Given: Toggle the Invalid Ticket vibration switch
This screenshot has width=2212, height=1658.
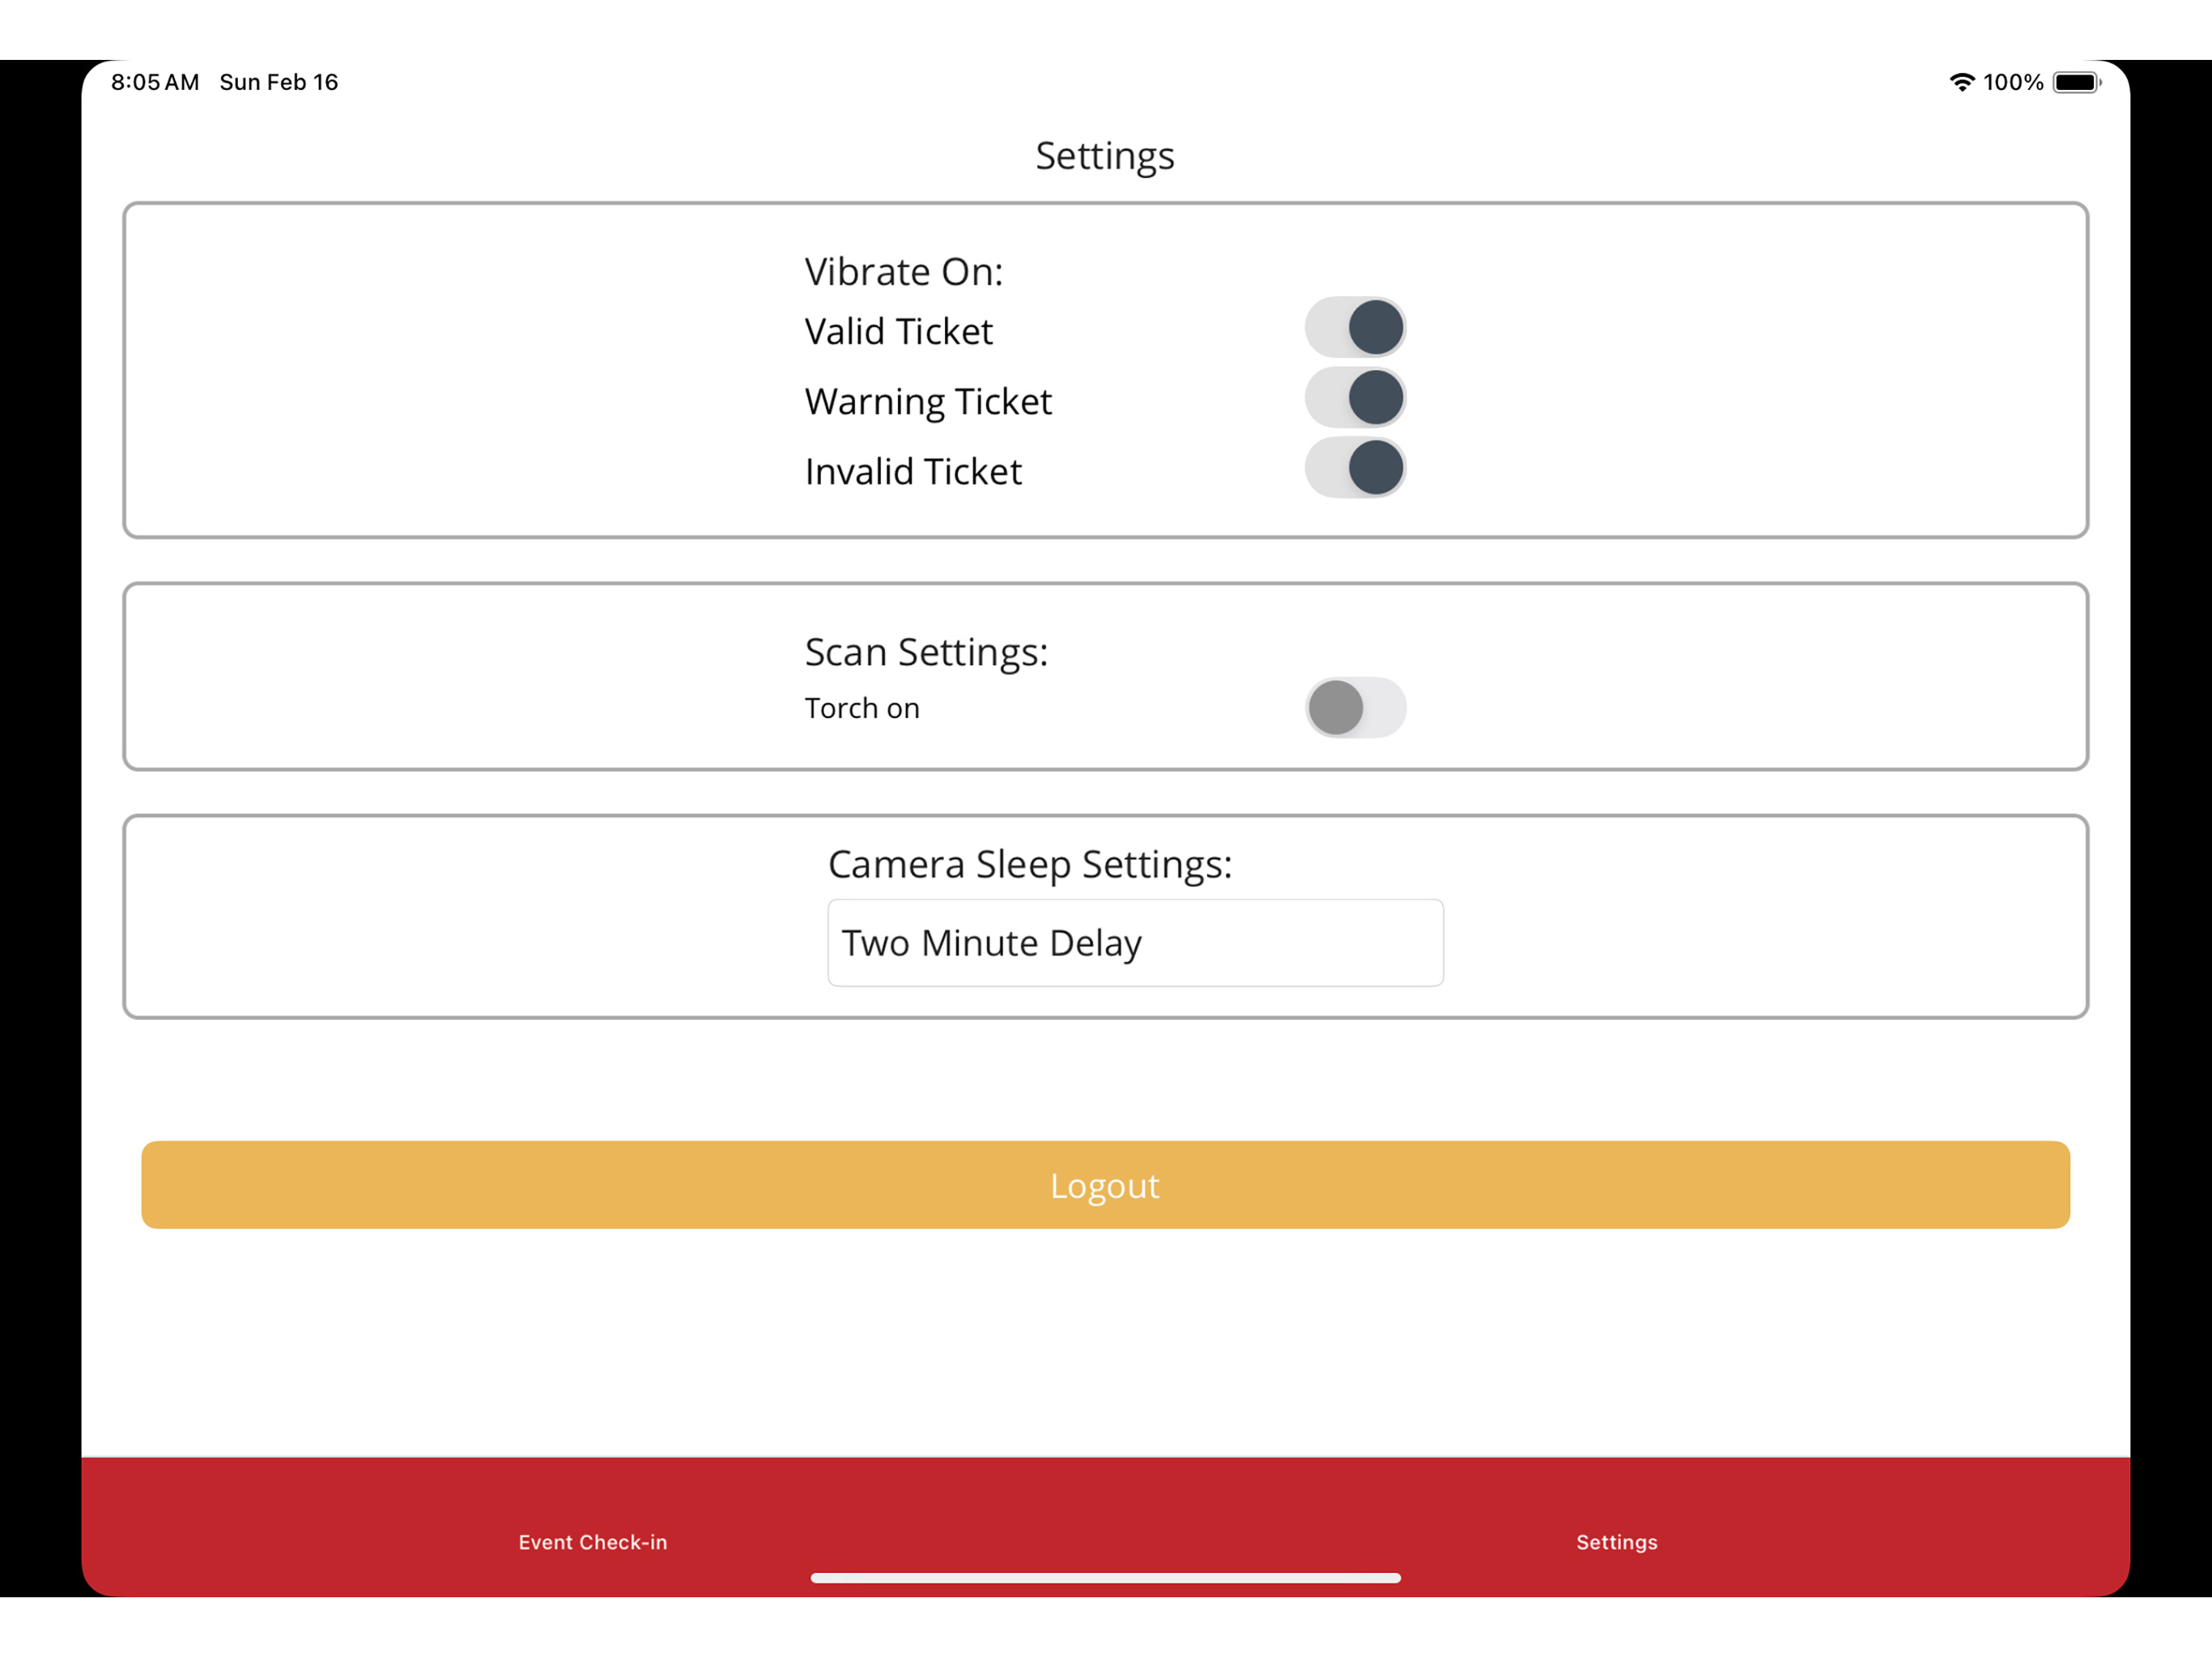Looking at the screenshot, I should [1355, 468].
